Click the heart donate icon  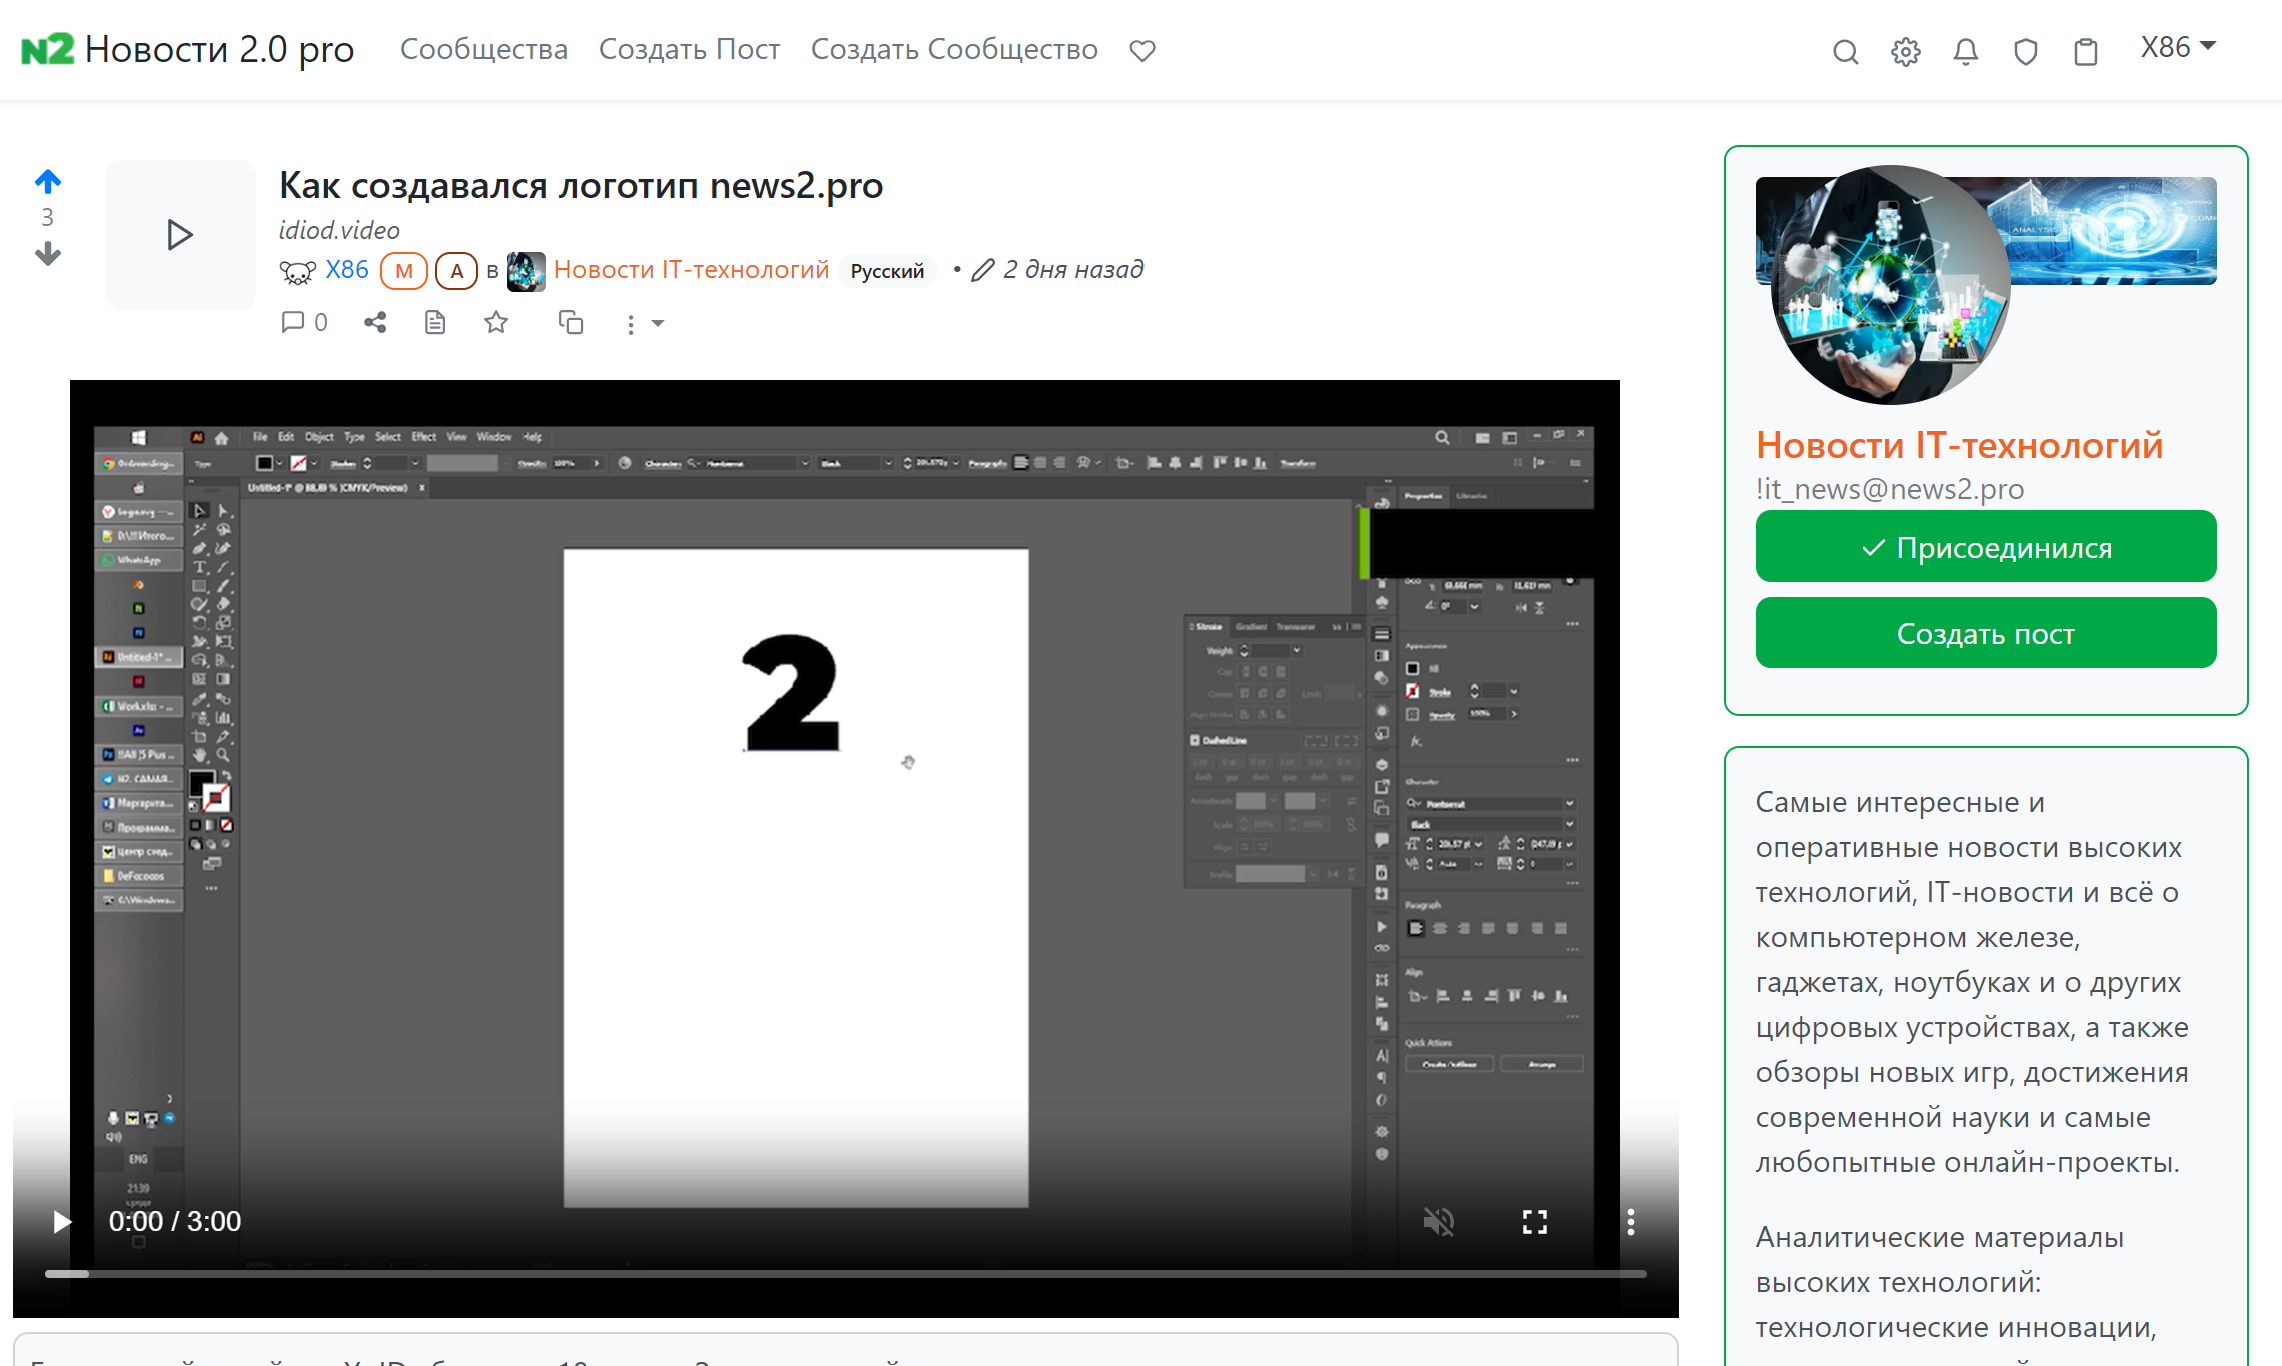[x=1142, y=50]
